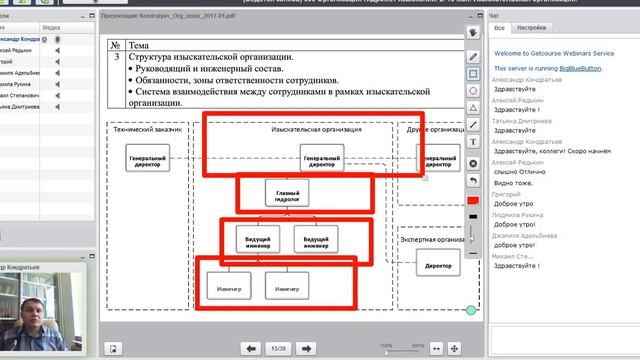Toggle Людмила Рухина audio icon

58,84
